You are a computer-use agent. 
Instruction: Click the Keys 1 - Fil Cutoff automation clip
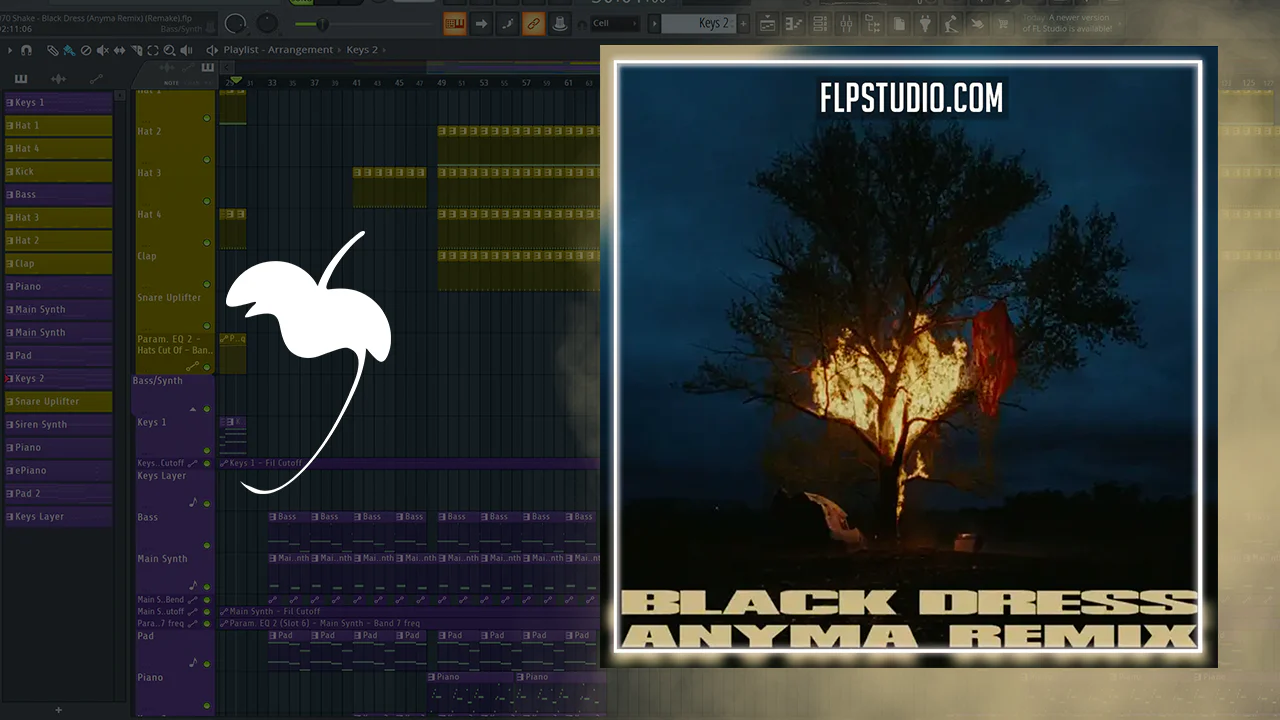(410, 463)
